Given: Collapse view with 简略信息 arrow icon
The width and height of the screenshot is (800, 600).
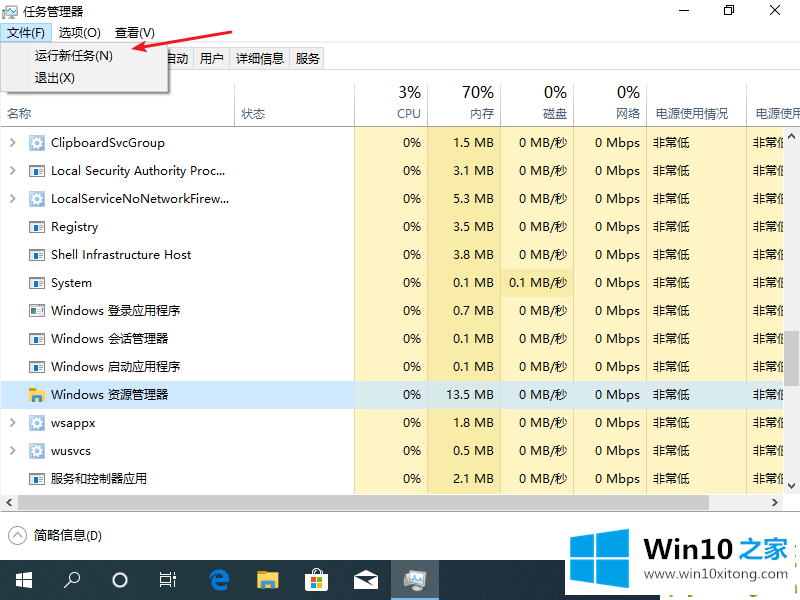Looking at the screenshot, I should click(x=17, y=536).
